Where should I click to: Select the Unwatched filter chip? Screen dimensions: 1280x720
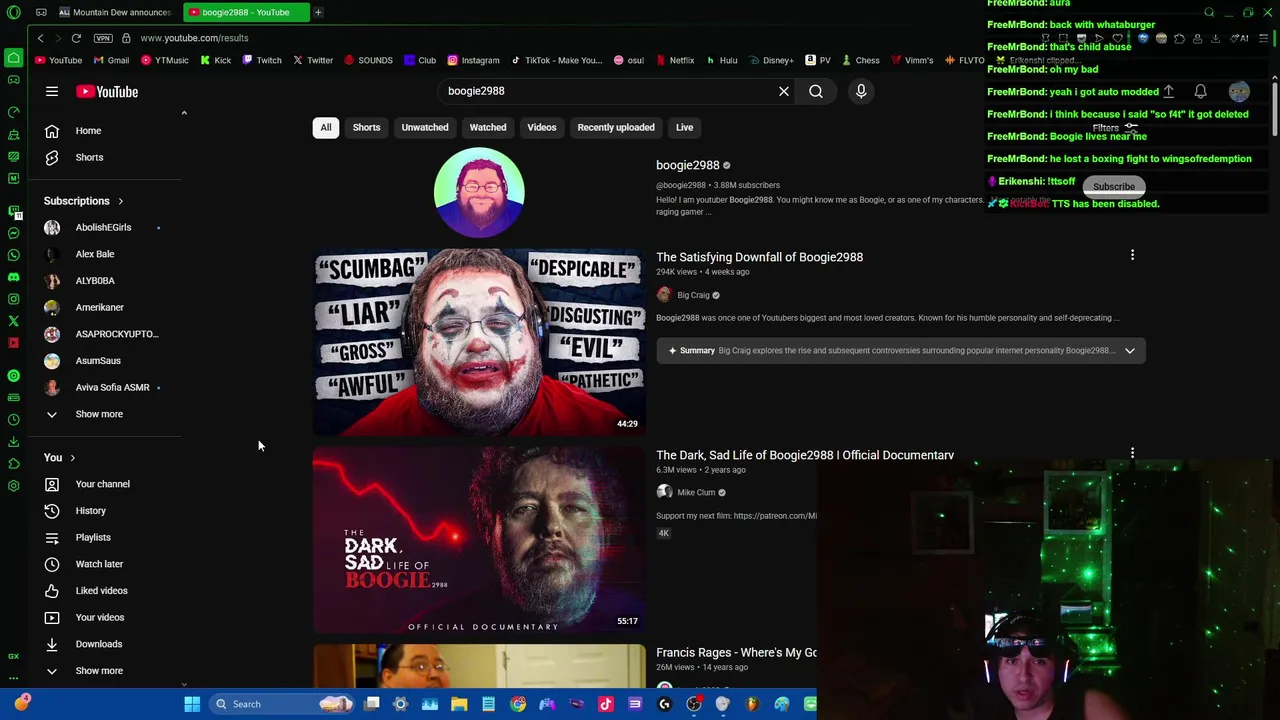[425, 127]
